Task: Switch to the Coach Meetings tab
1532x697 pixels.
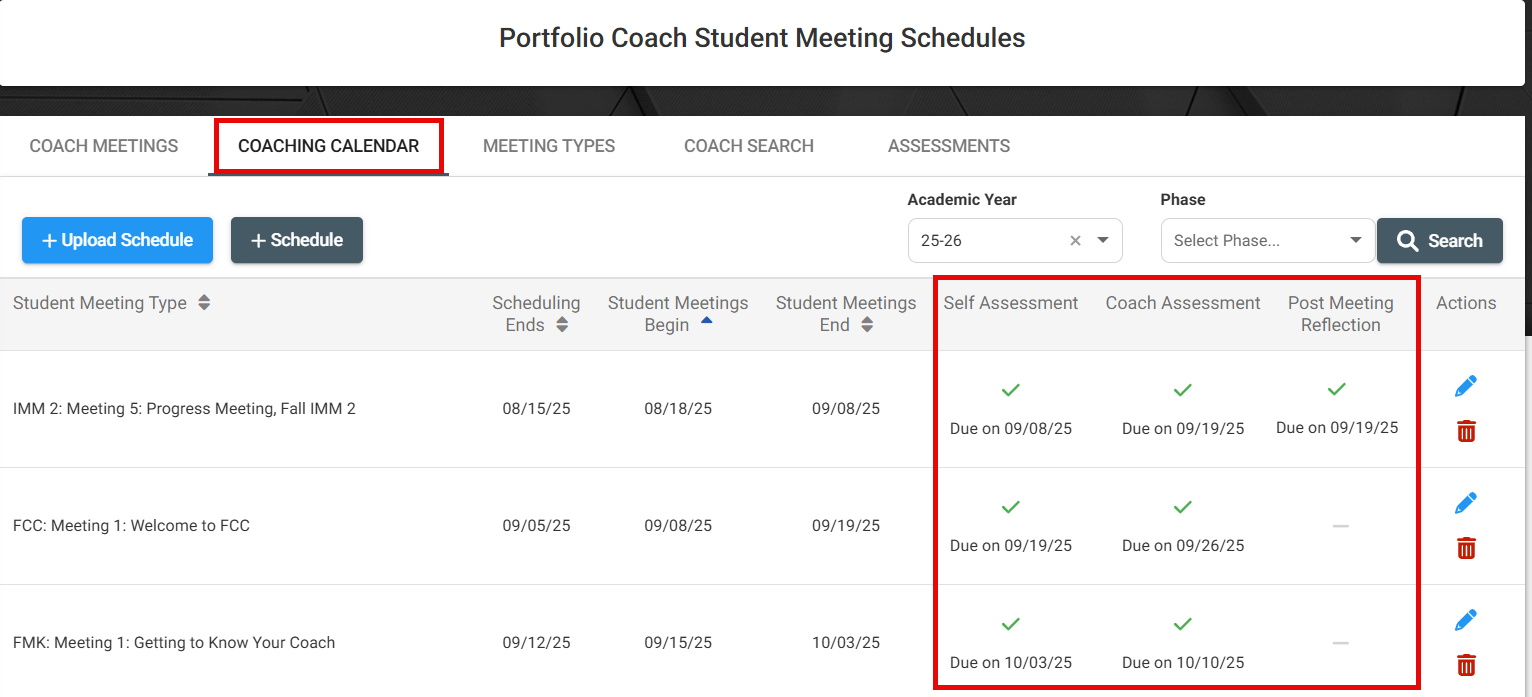Action: click(x=104, y=146)
